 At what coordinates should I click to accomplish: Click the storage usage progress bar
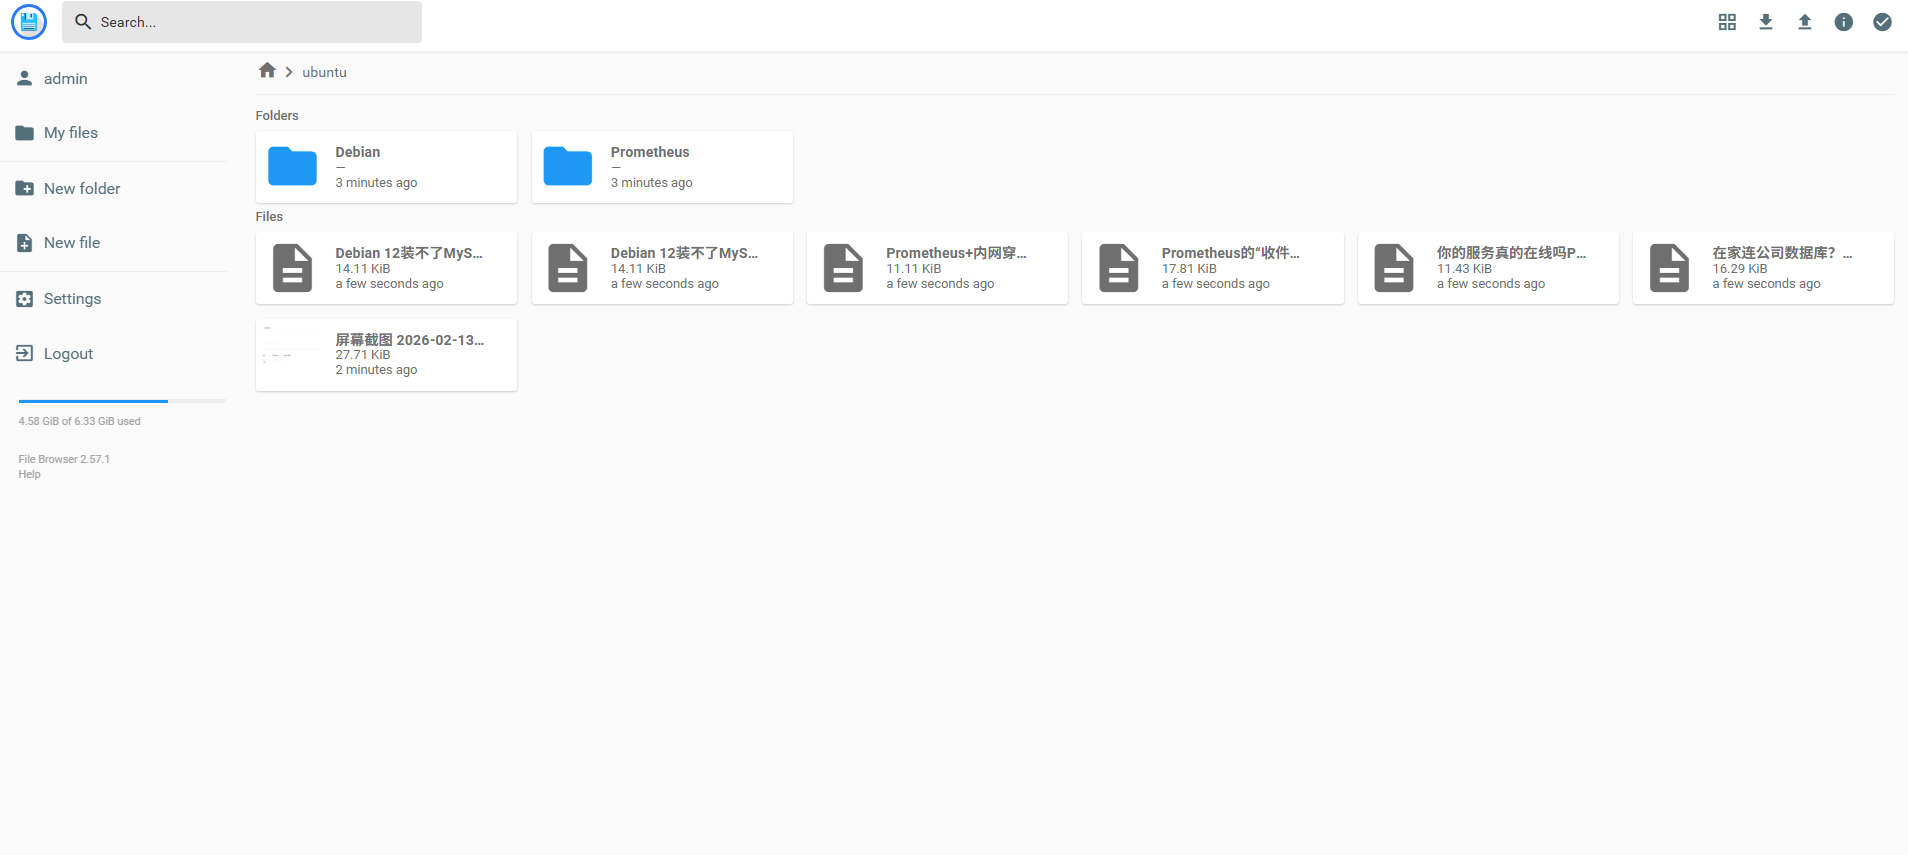coord(122,401)
